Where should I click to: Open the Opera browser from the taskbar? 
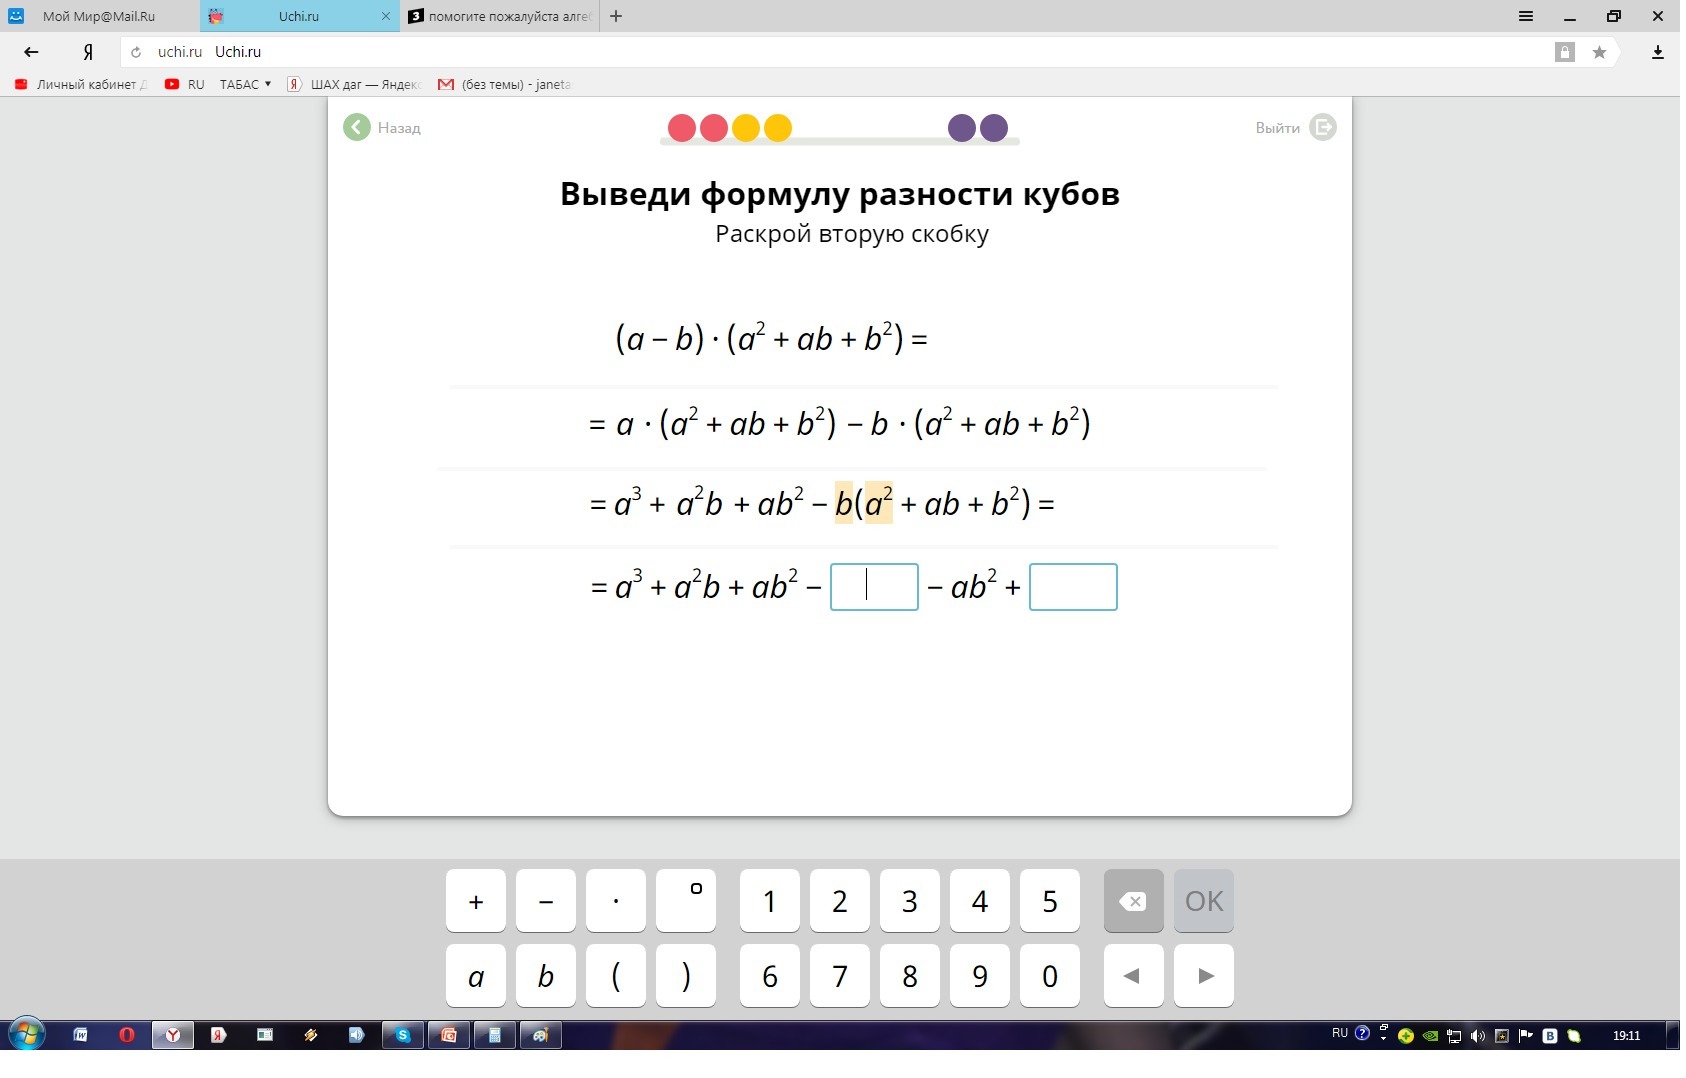[x=127, y=1035]
